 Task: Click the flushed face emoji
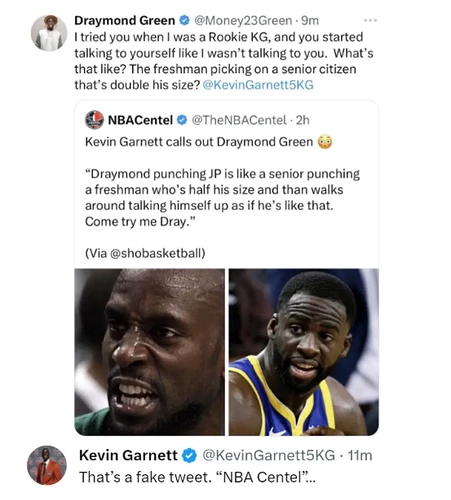[325, 142]
